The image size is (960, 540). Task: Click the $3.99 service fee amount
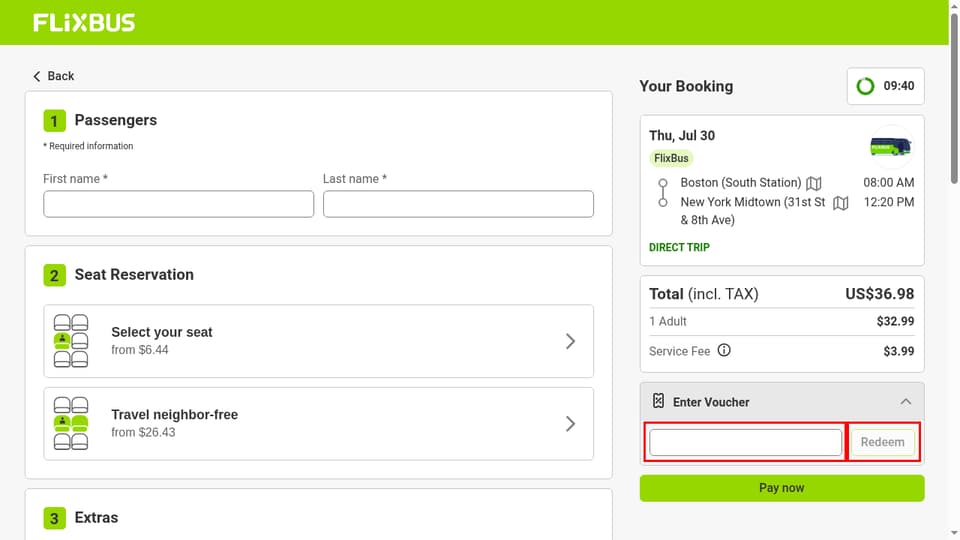[x=899, y=351]
